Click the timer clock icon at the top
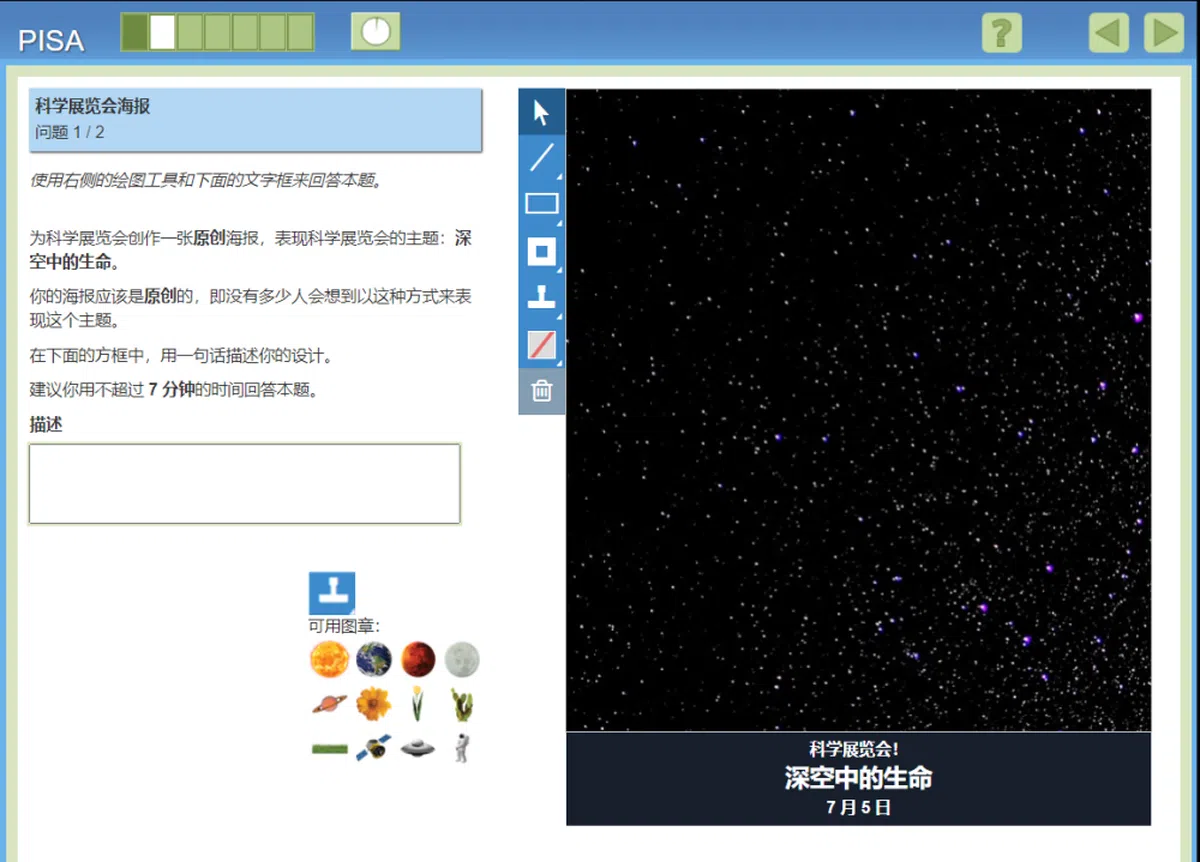 (x=375, y=31)
